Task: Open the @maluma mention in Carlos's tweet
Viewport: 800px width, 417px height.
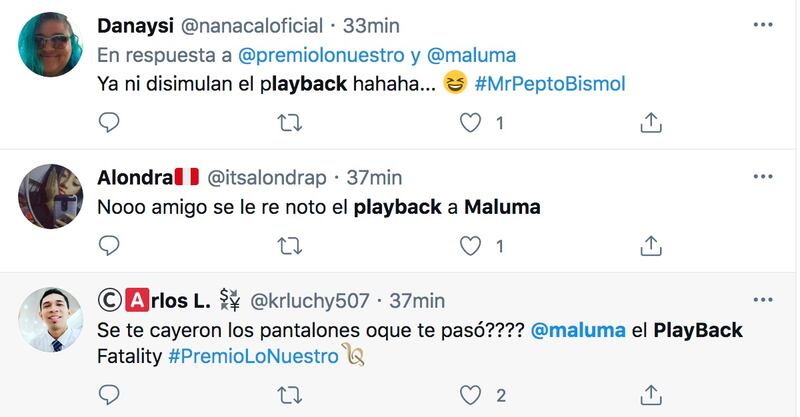Action: coord(578,330)
